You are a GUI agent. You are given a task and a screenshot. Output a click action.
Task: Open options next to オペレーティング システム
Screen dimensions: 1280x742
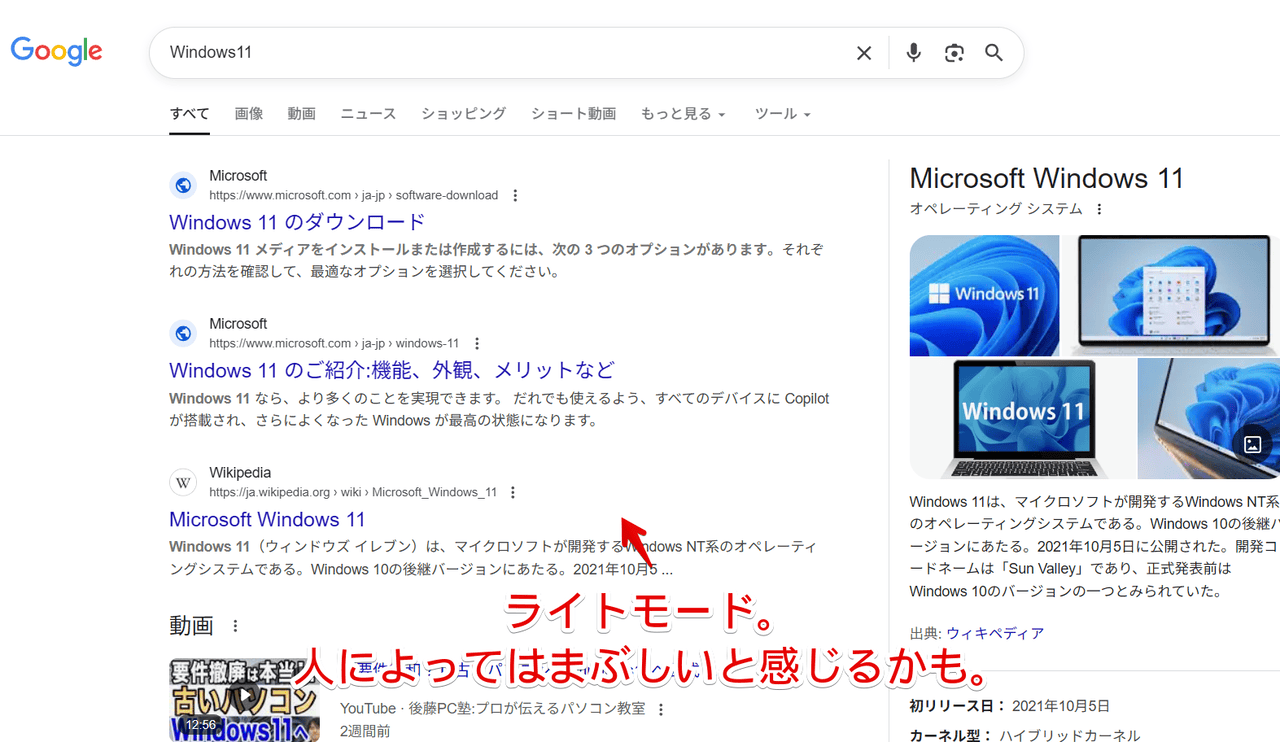point(1099,209)
